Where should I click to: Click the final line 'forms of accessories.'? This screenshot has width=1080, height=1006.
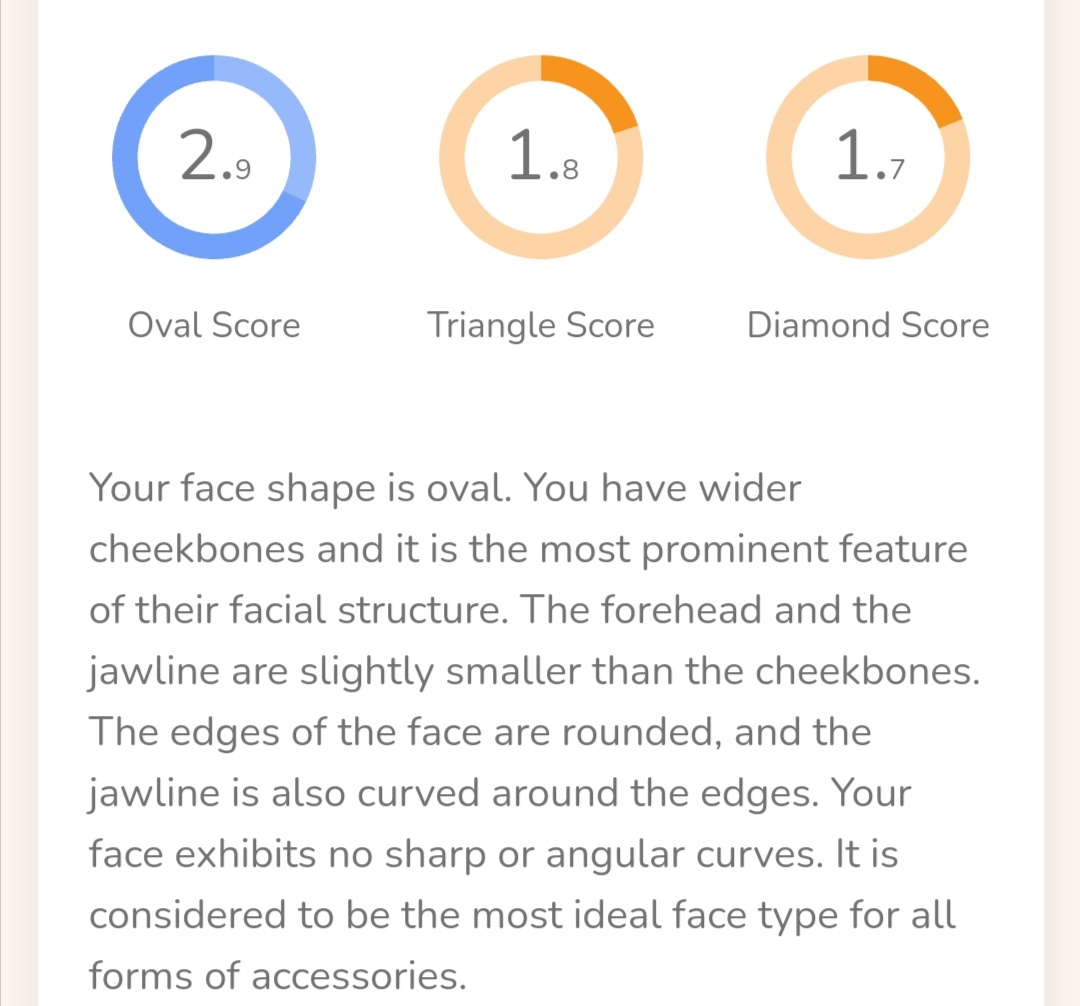278,976
